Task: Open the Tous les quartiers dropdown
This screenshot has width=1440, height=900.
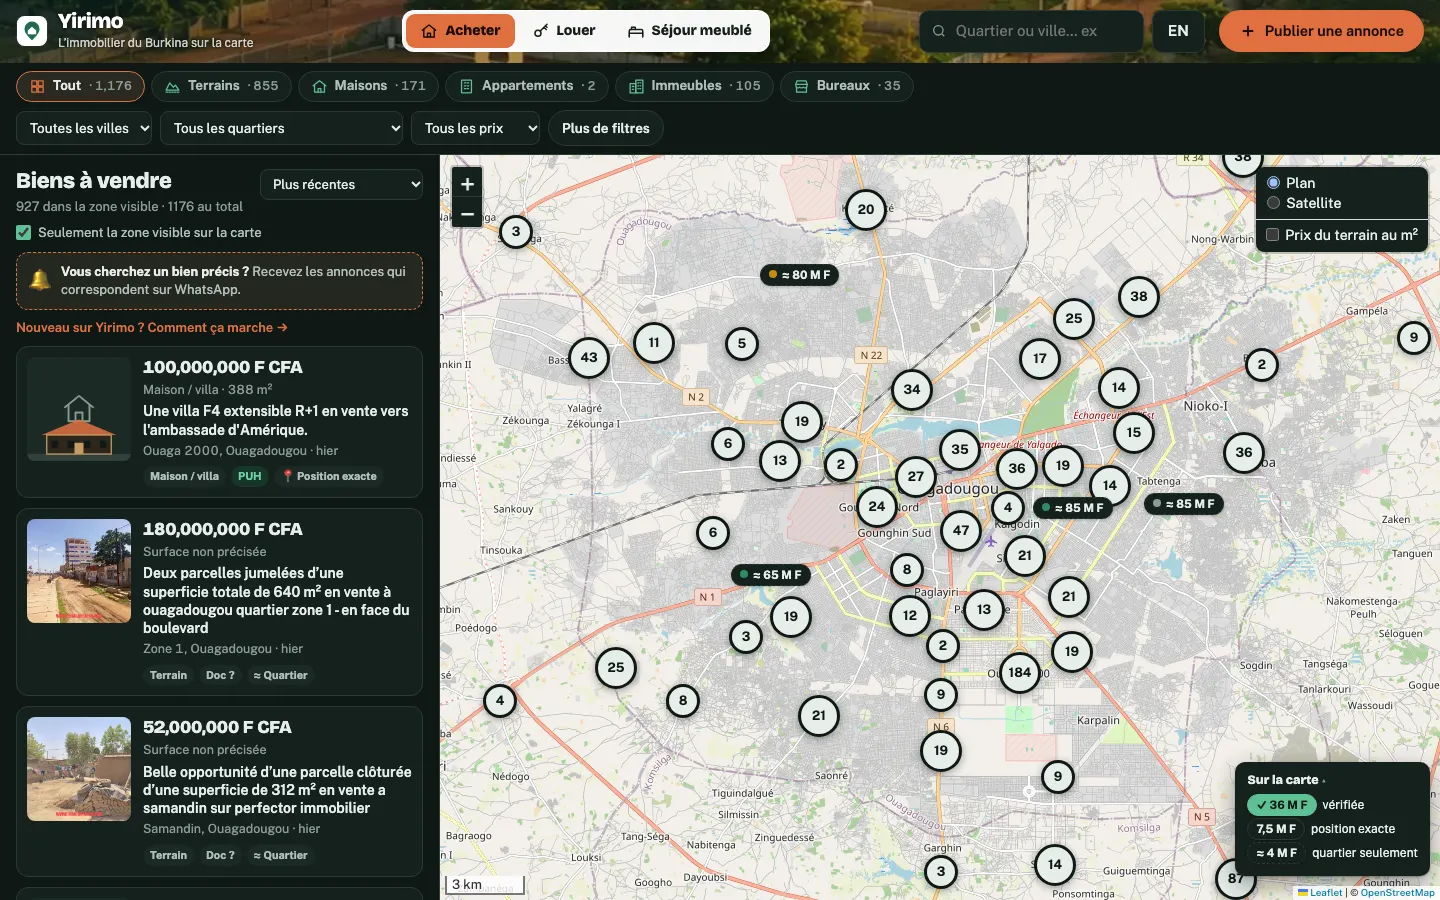Action: [x=282, y=128]
